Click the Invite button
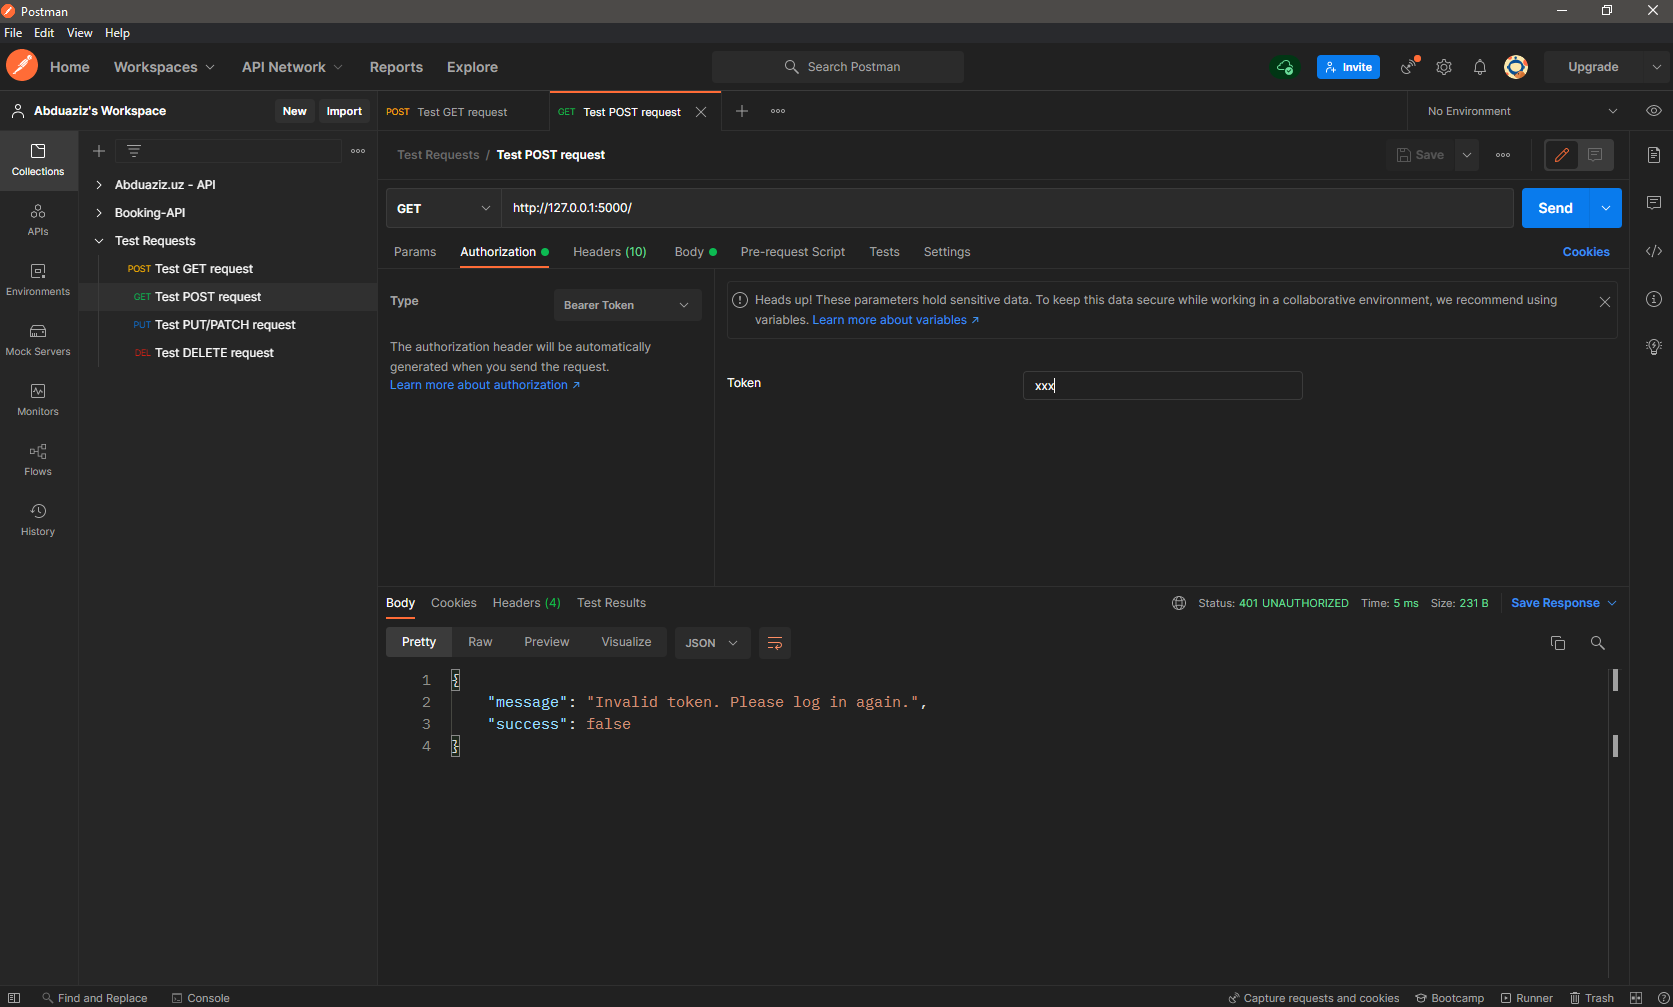The image size is (1673, 1007). pyautogui.click(x=1348, y=67)
